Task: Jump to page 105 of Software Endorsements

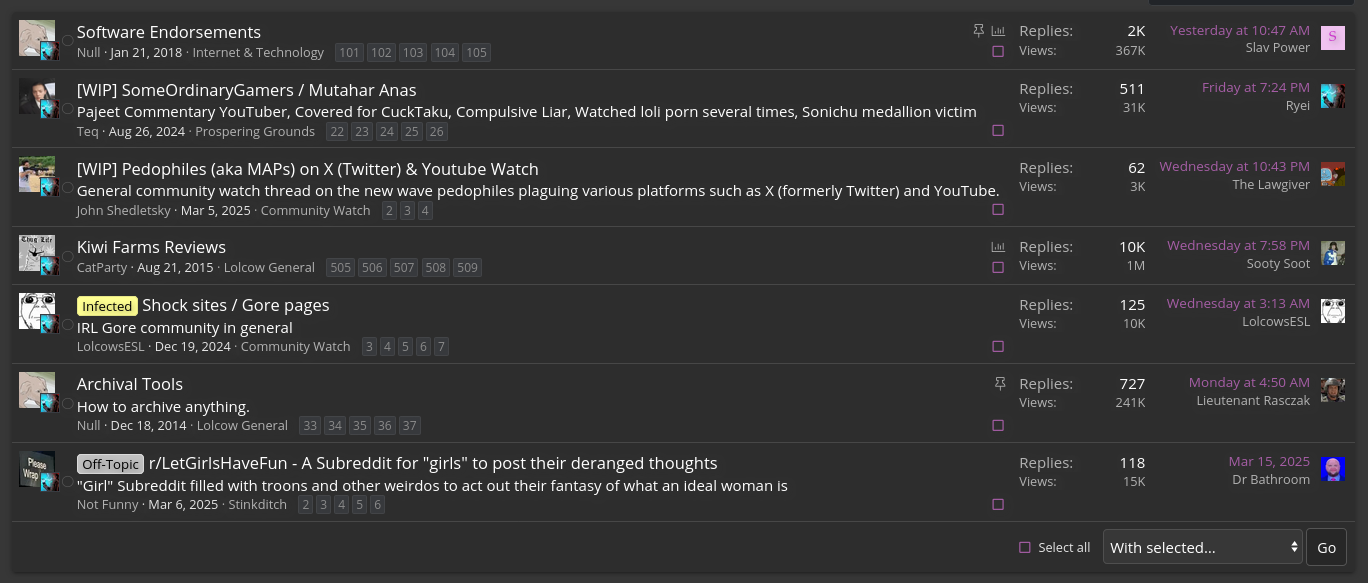Action: (x=477, y=52)
